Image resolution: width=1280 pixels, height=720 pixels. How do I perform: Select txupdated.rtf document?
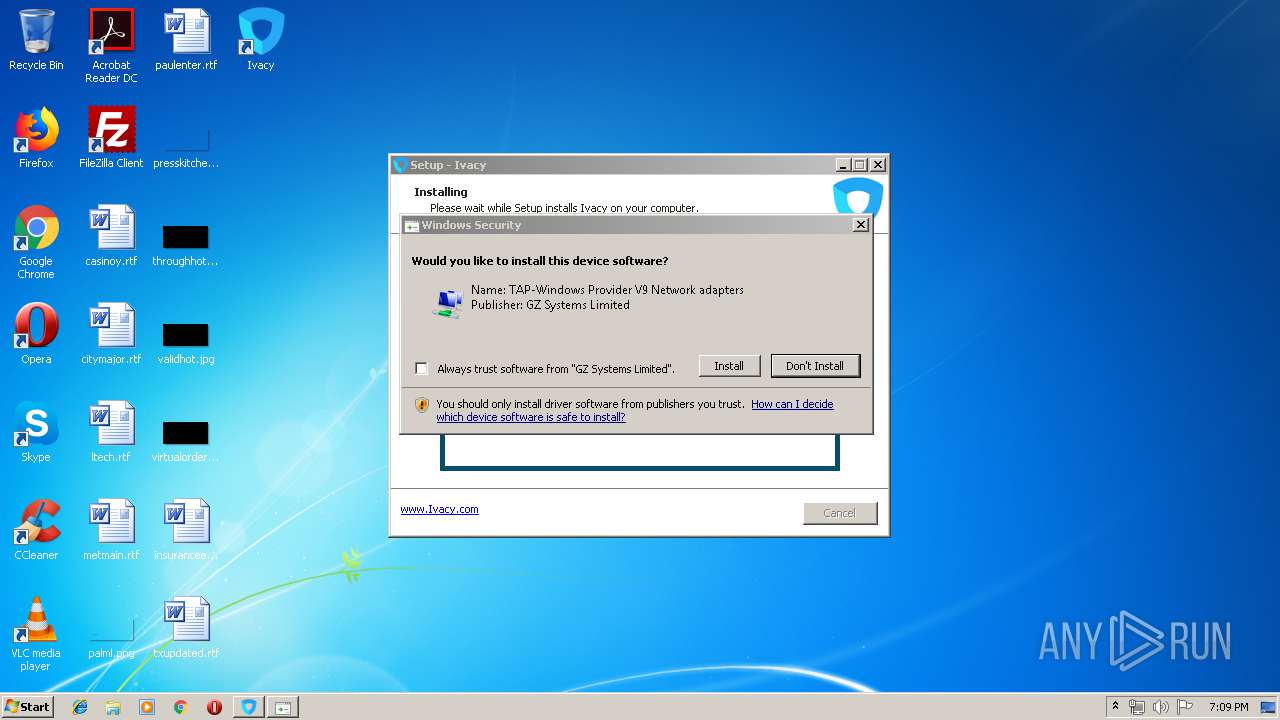(186, 628)
